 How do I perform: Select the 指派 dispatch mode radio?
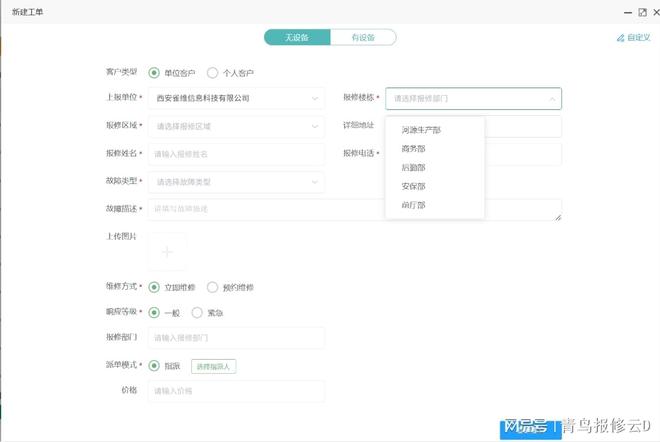[154, 366]
